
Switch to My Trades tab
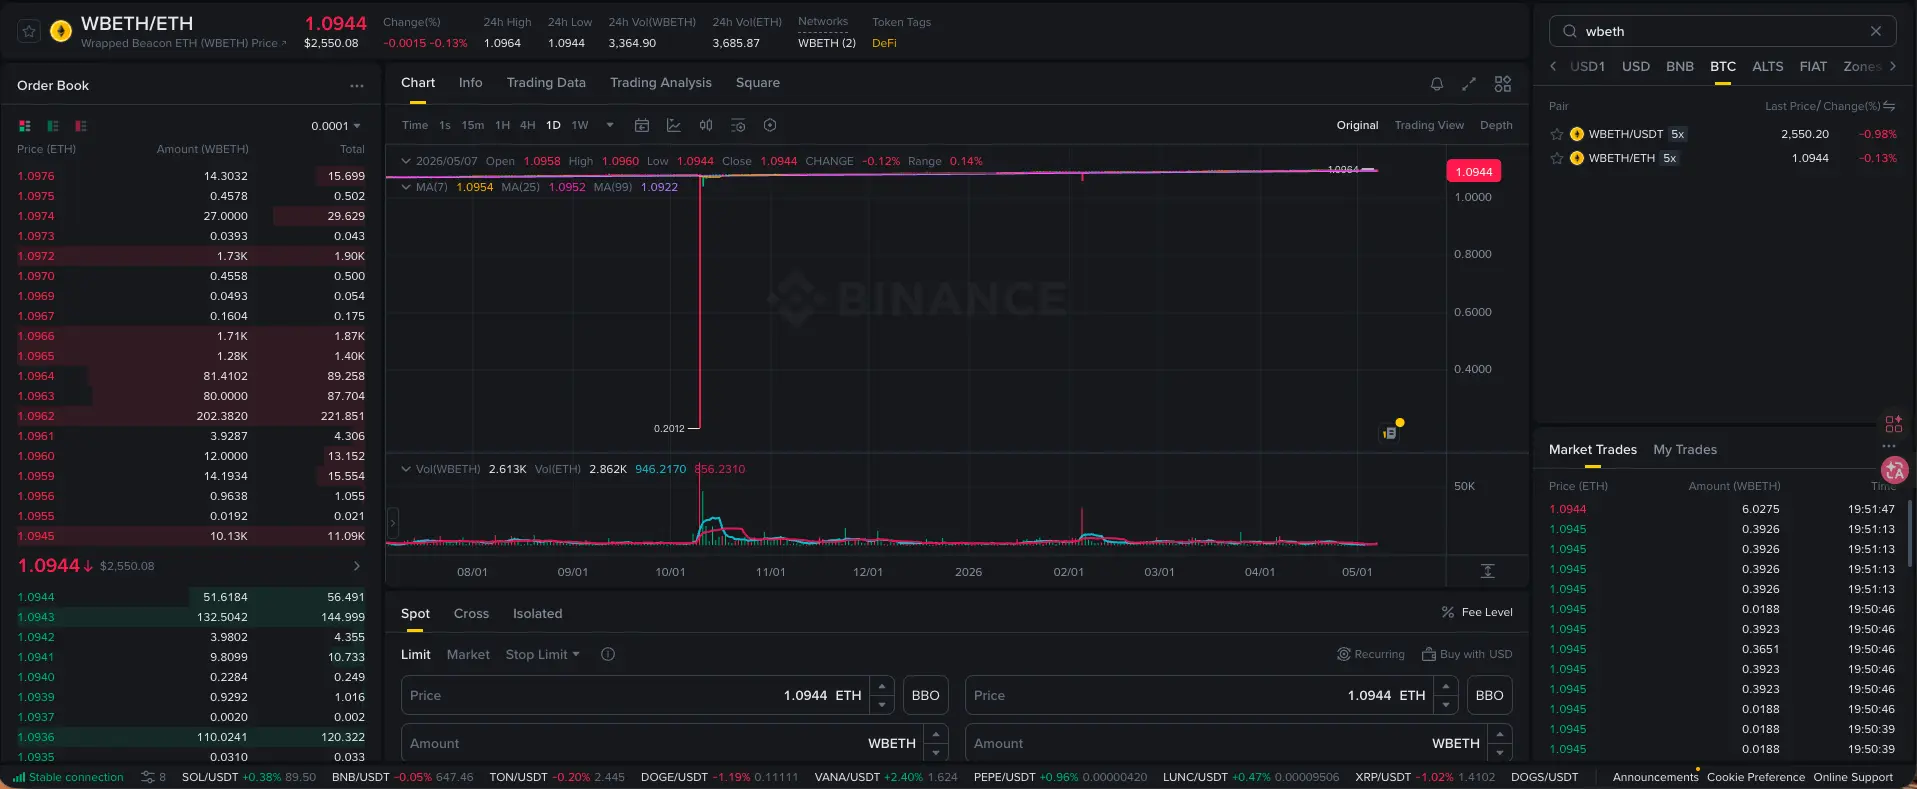(1685, 450)
